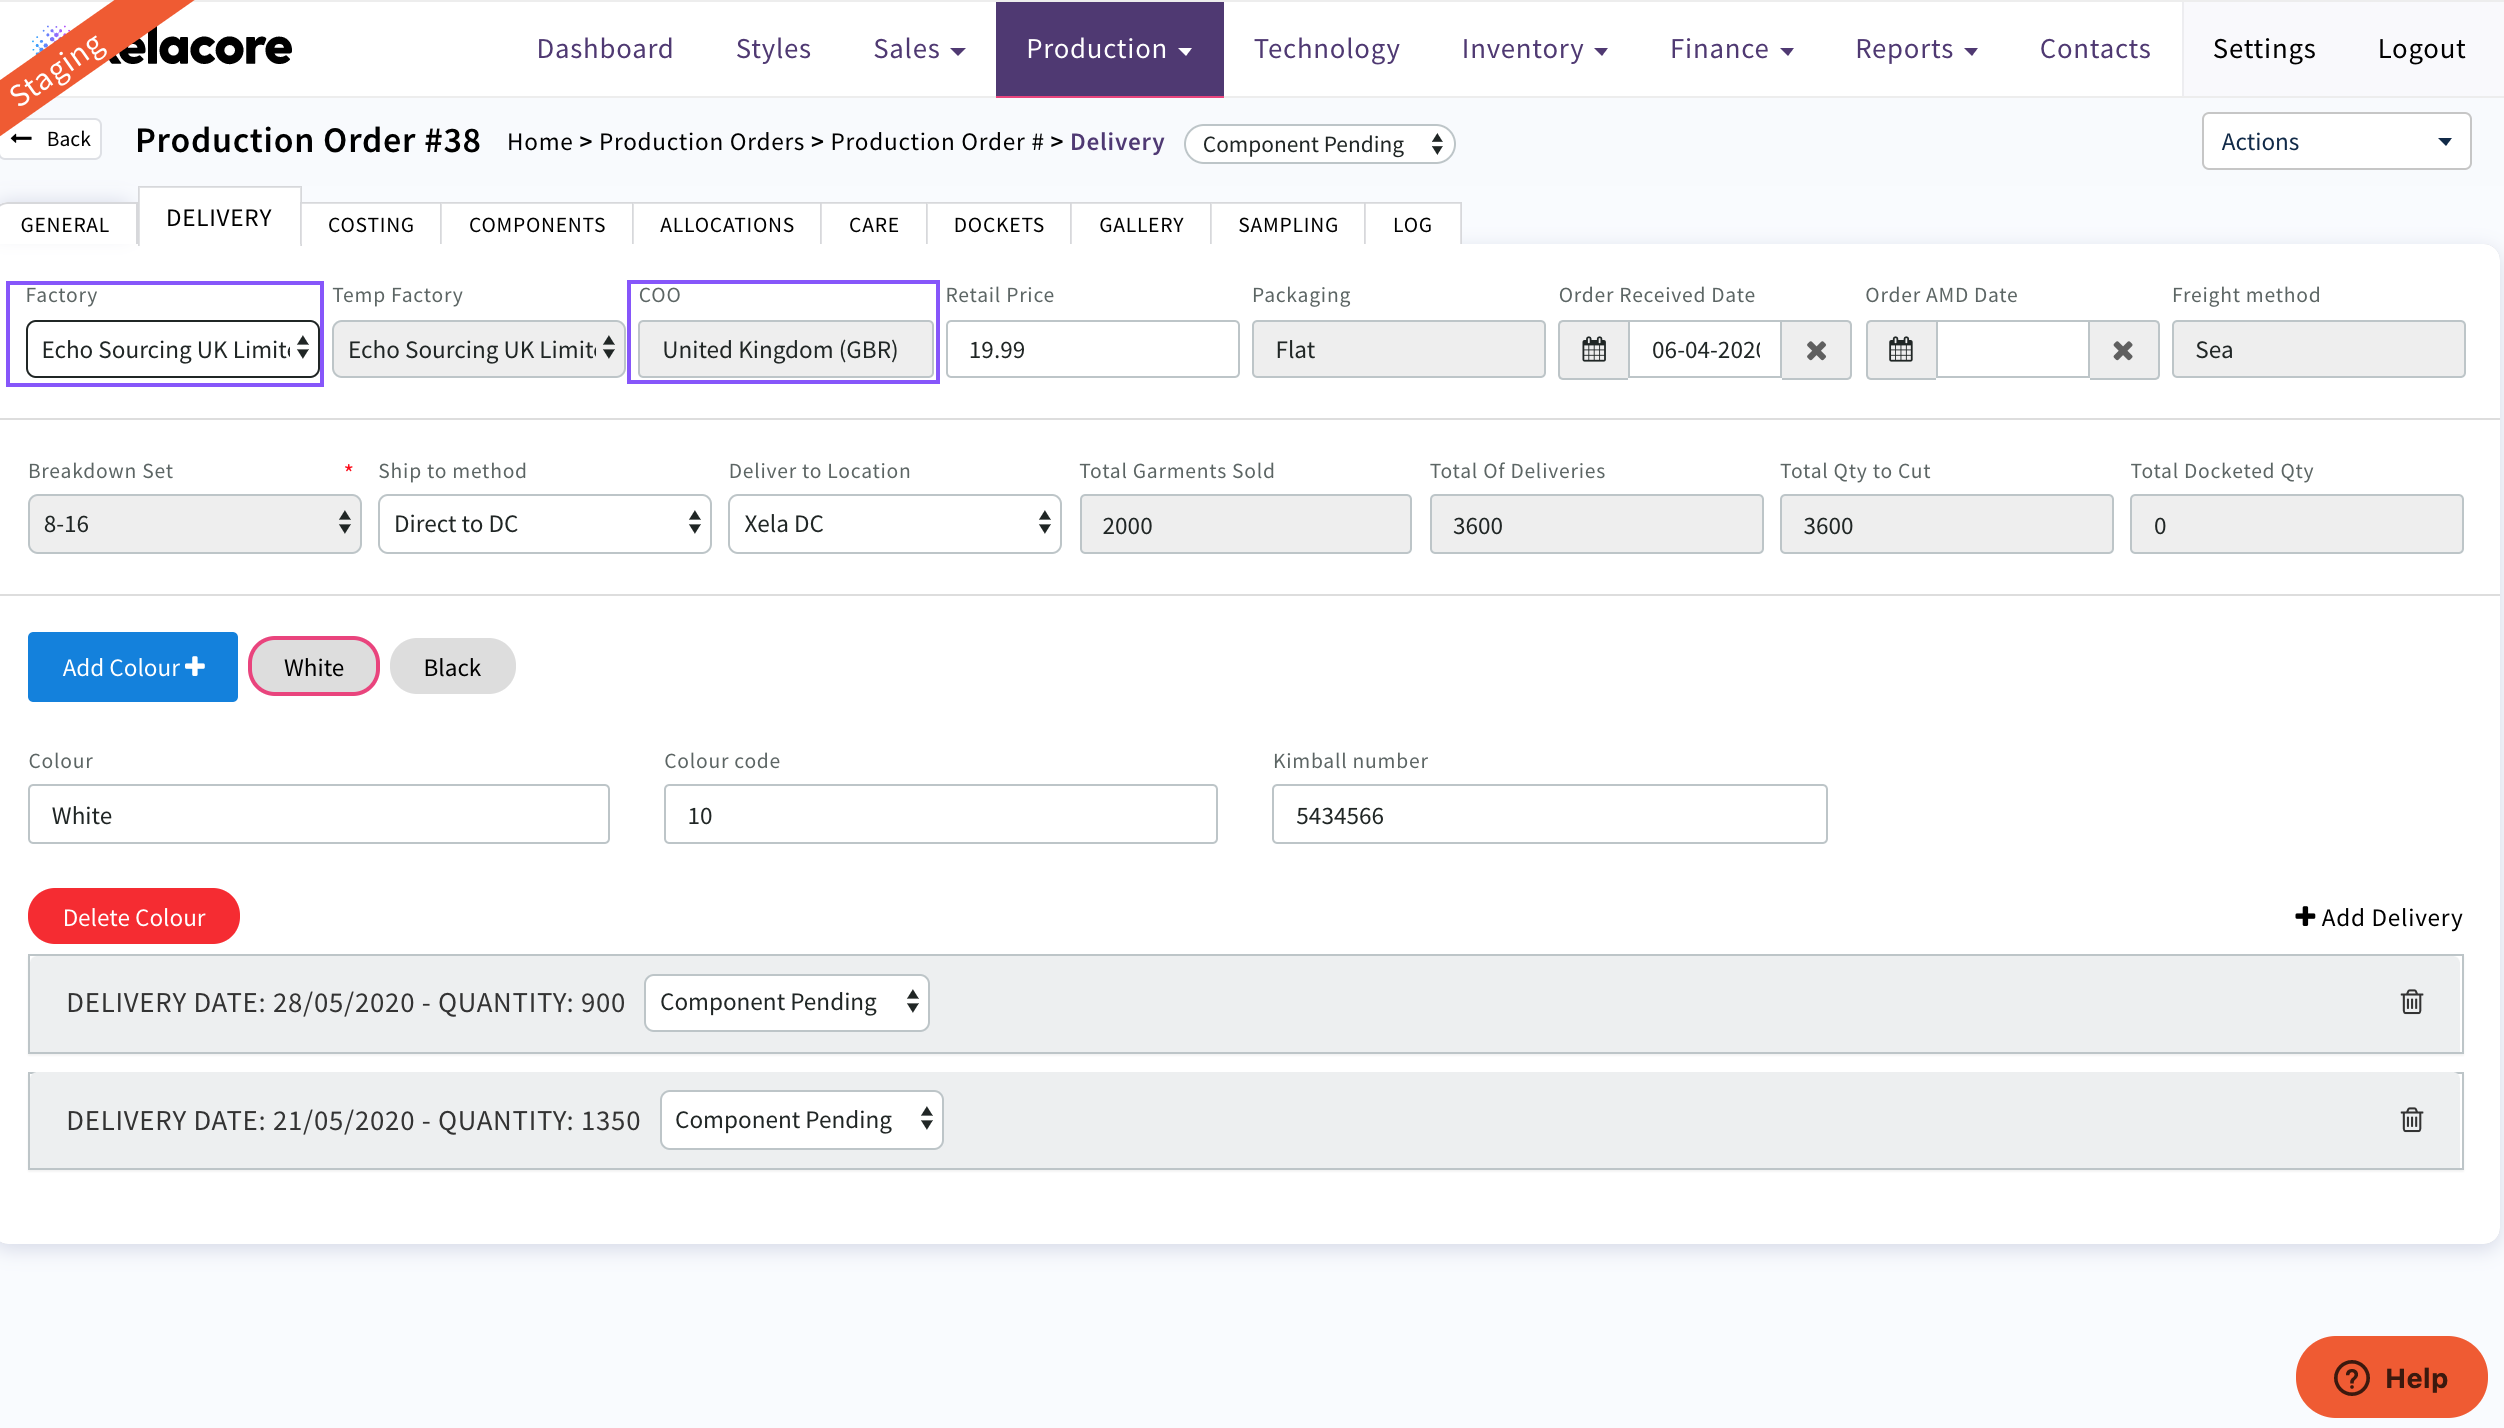This screenshot has height=1428, width=2504.
Task: Clear the Order AMD Date field
Action: tap(2122, 350)
